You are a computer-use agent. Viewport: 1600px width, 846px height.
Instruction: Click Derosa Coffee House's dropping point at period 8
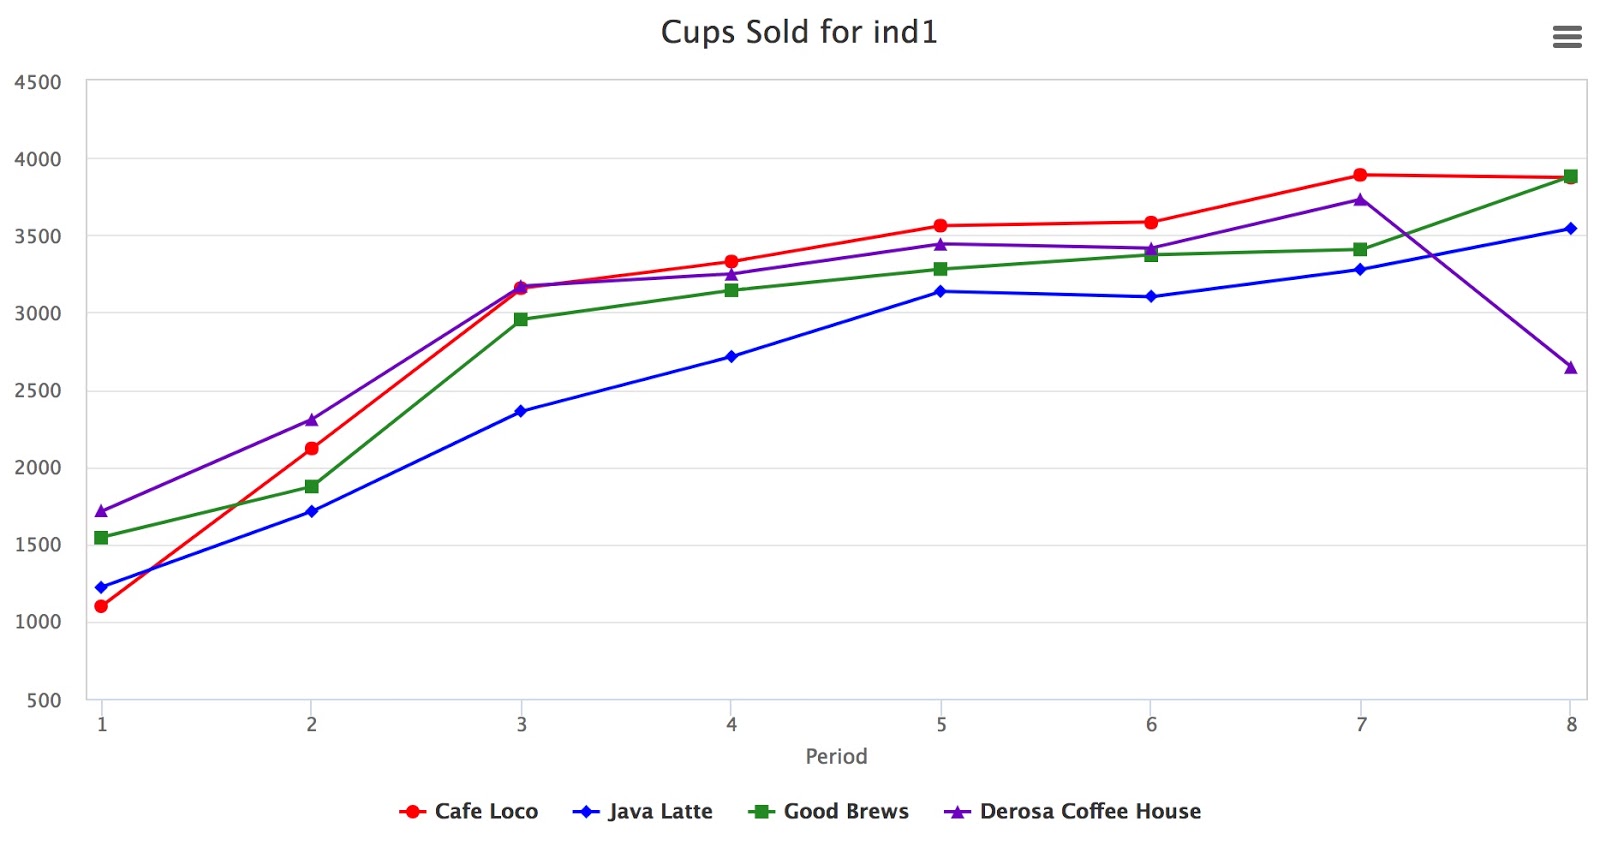pos(1570,366)
